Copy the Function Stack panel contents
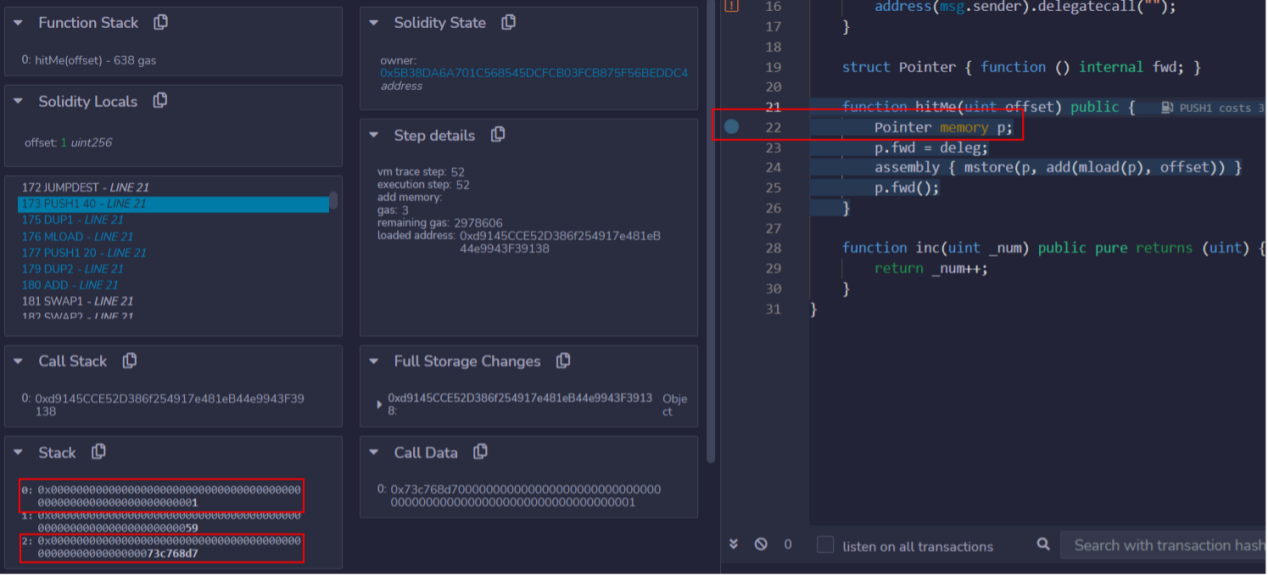Image resolution: width=1268 pixels, height=575 pixels. pyautogui.click(x=161, y=22)
